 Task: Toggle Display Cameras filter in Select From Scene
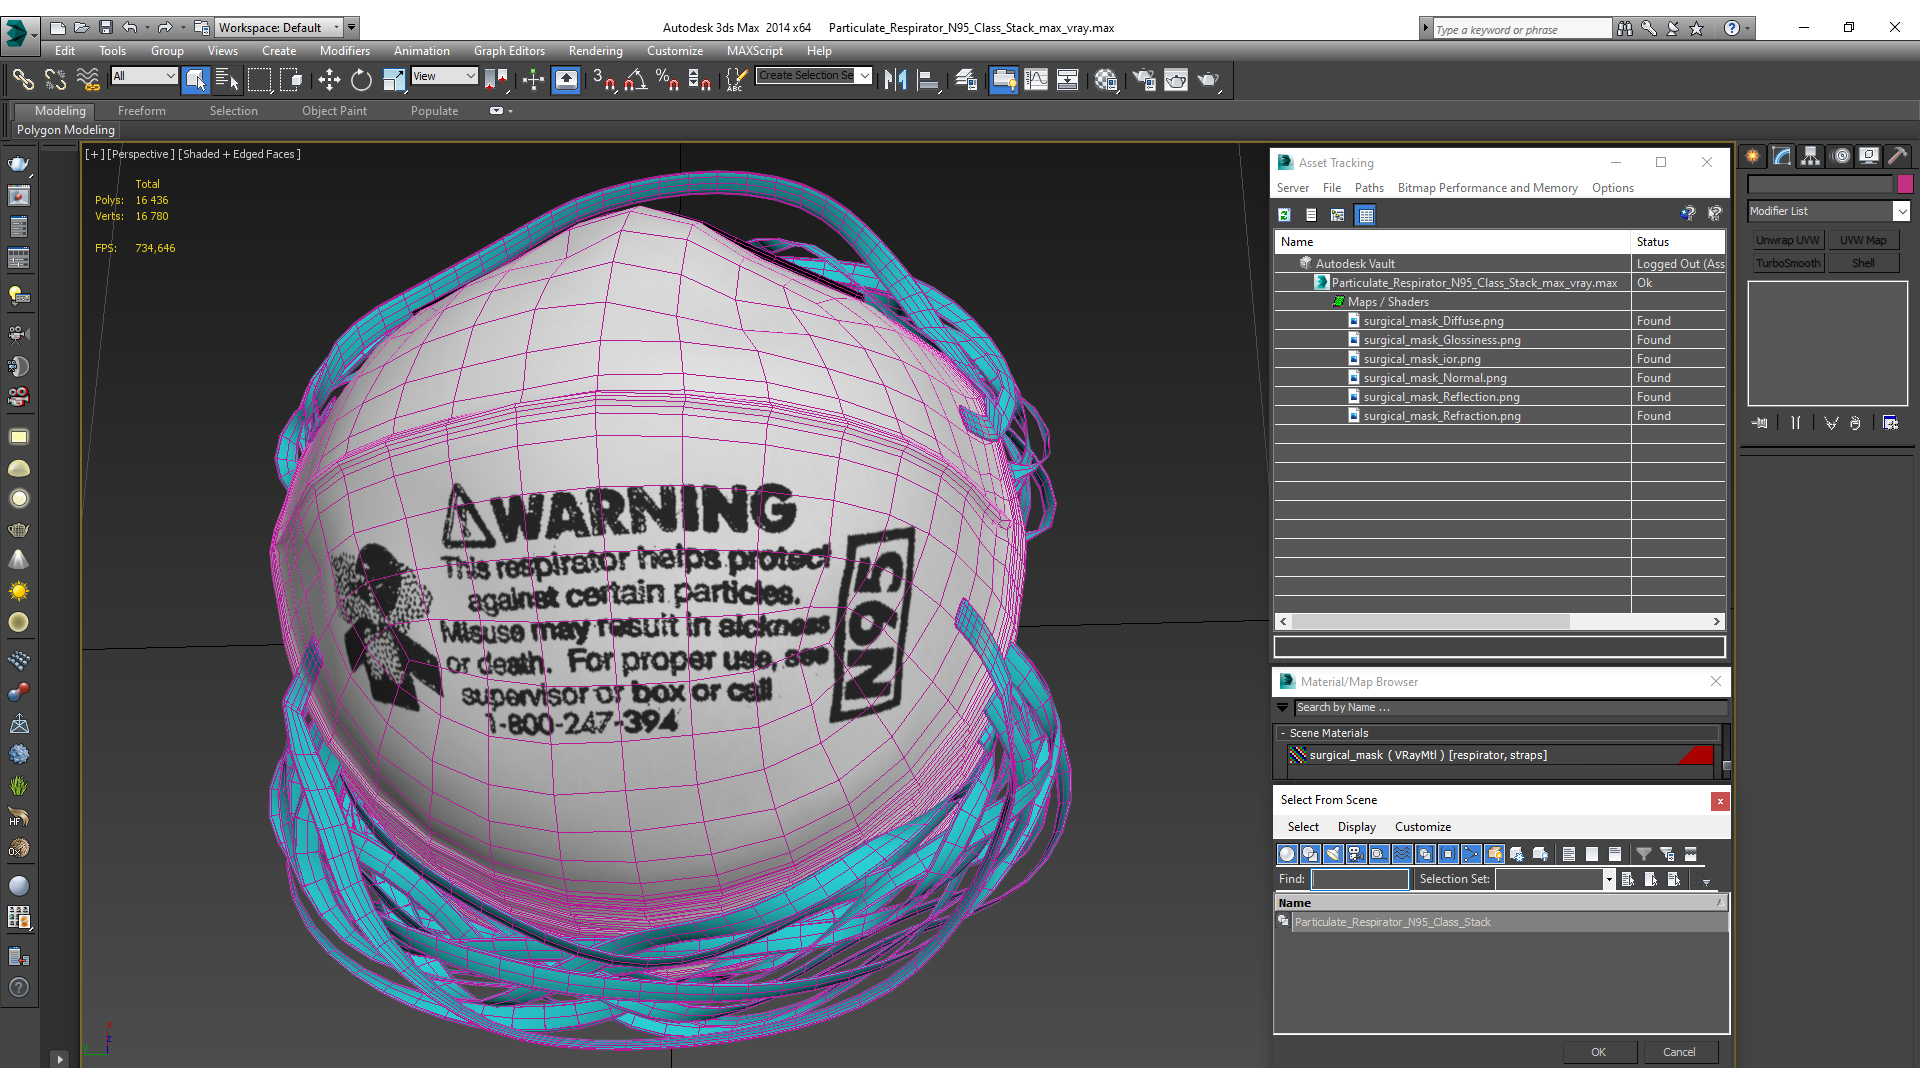(1356, 854)
